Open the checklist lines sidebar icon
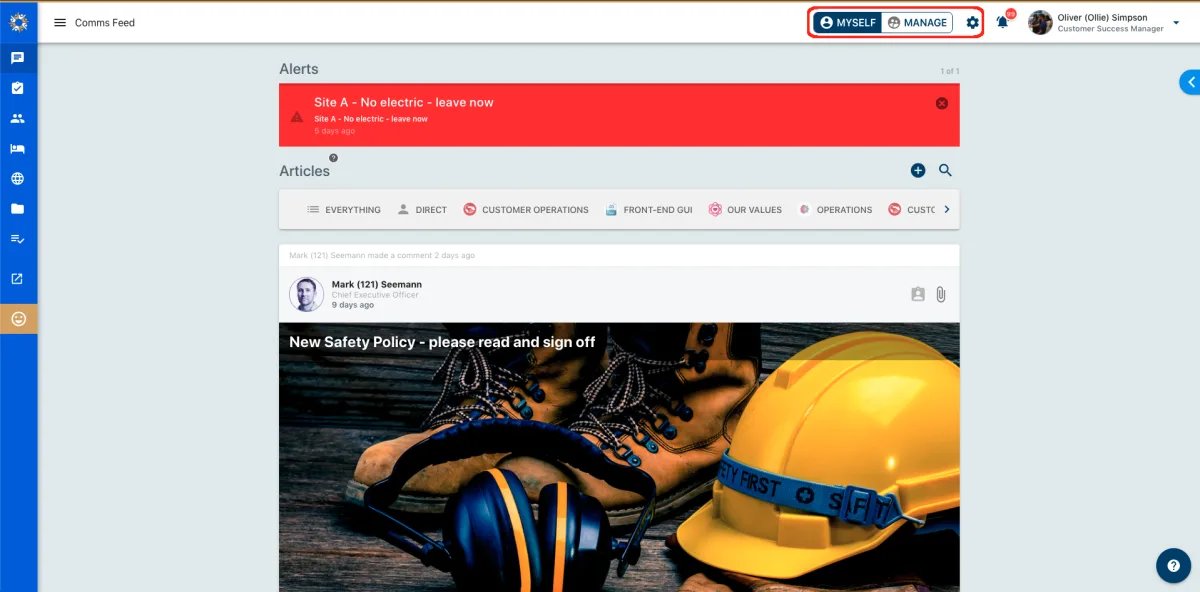Viewport: 1200px width, 592px height. point(18,239)
